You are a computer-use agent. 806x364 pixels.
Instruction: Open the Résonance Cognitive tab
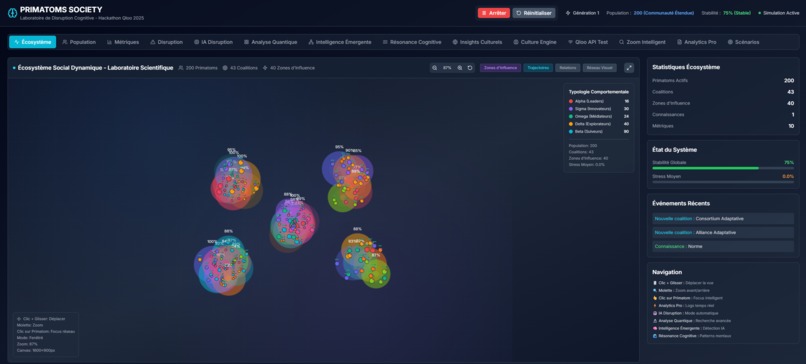412,42
